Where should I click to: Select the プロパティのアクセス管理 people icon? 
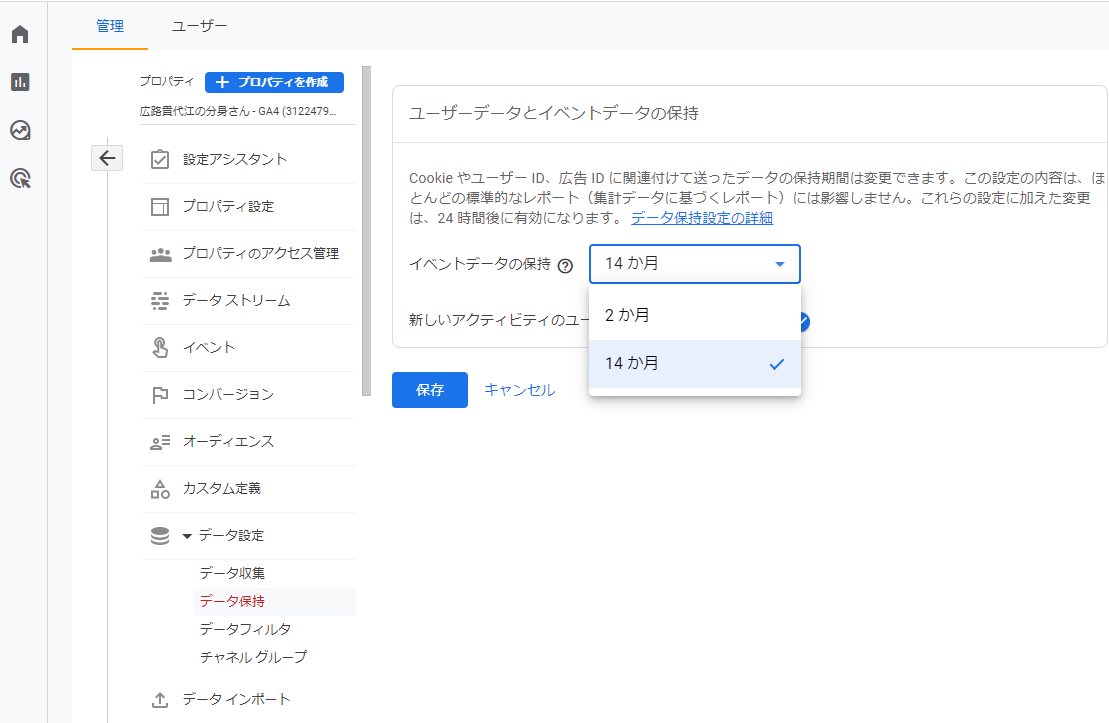(x=160, y=254)
